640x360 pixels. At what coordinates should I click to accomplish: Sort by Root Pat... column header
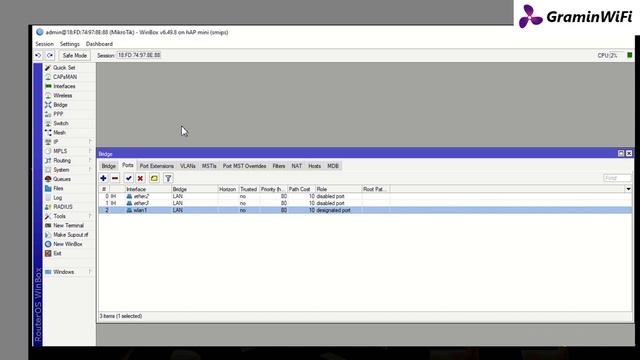(x=376, y=189)
